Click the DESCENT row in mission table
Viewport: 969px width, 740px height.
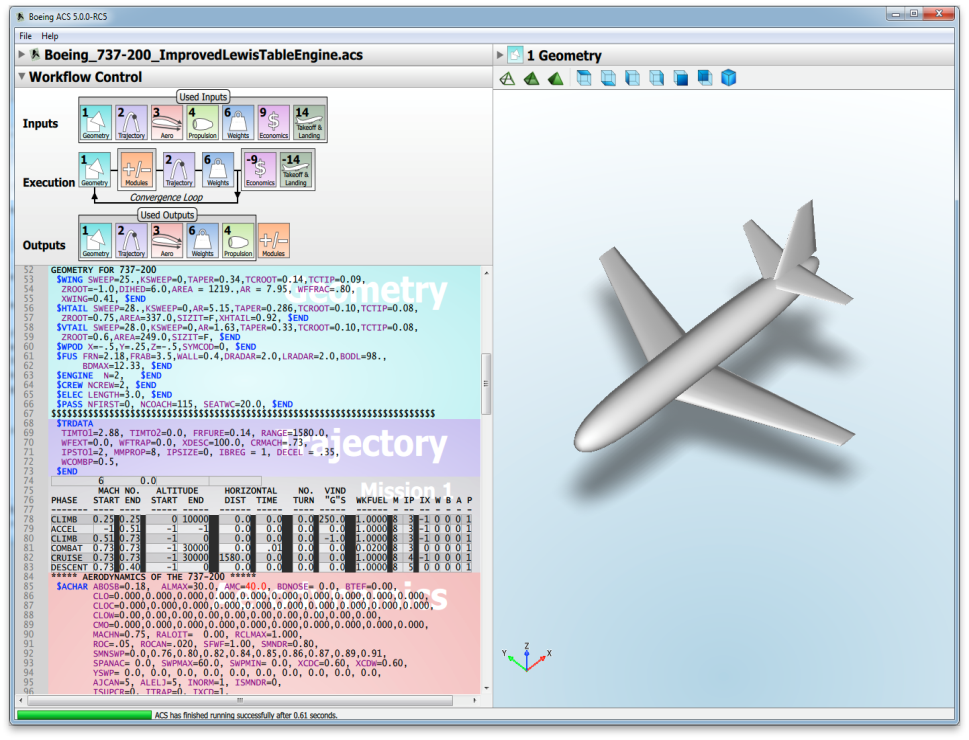(x=261, y=567)
